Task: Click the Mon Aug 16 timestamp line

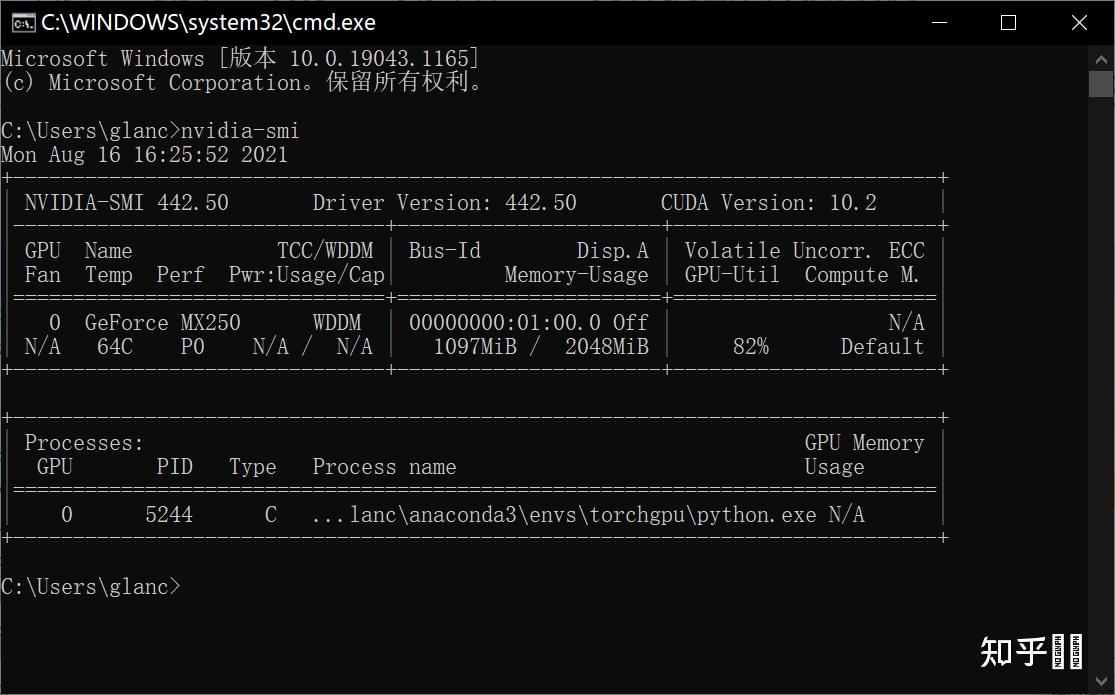Action: (x=144, y=155)
